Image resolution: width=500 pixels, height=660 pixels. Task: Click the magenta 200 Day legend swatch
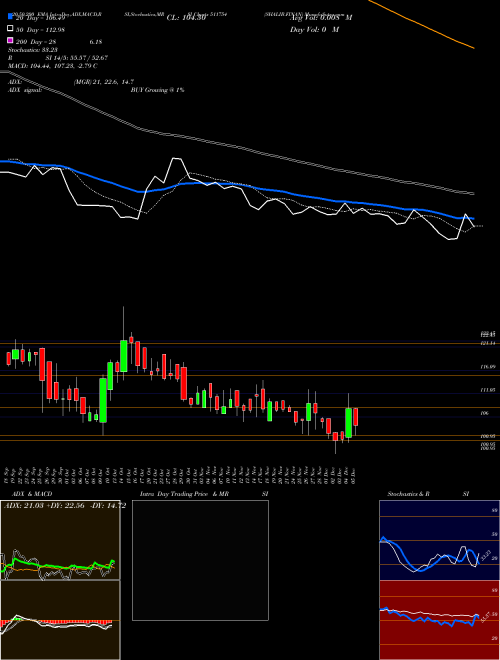point(11,40)
